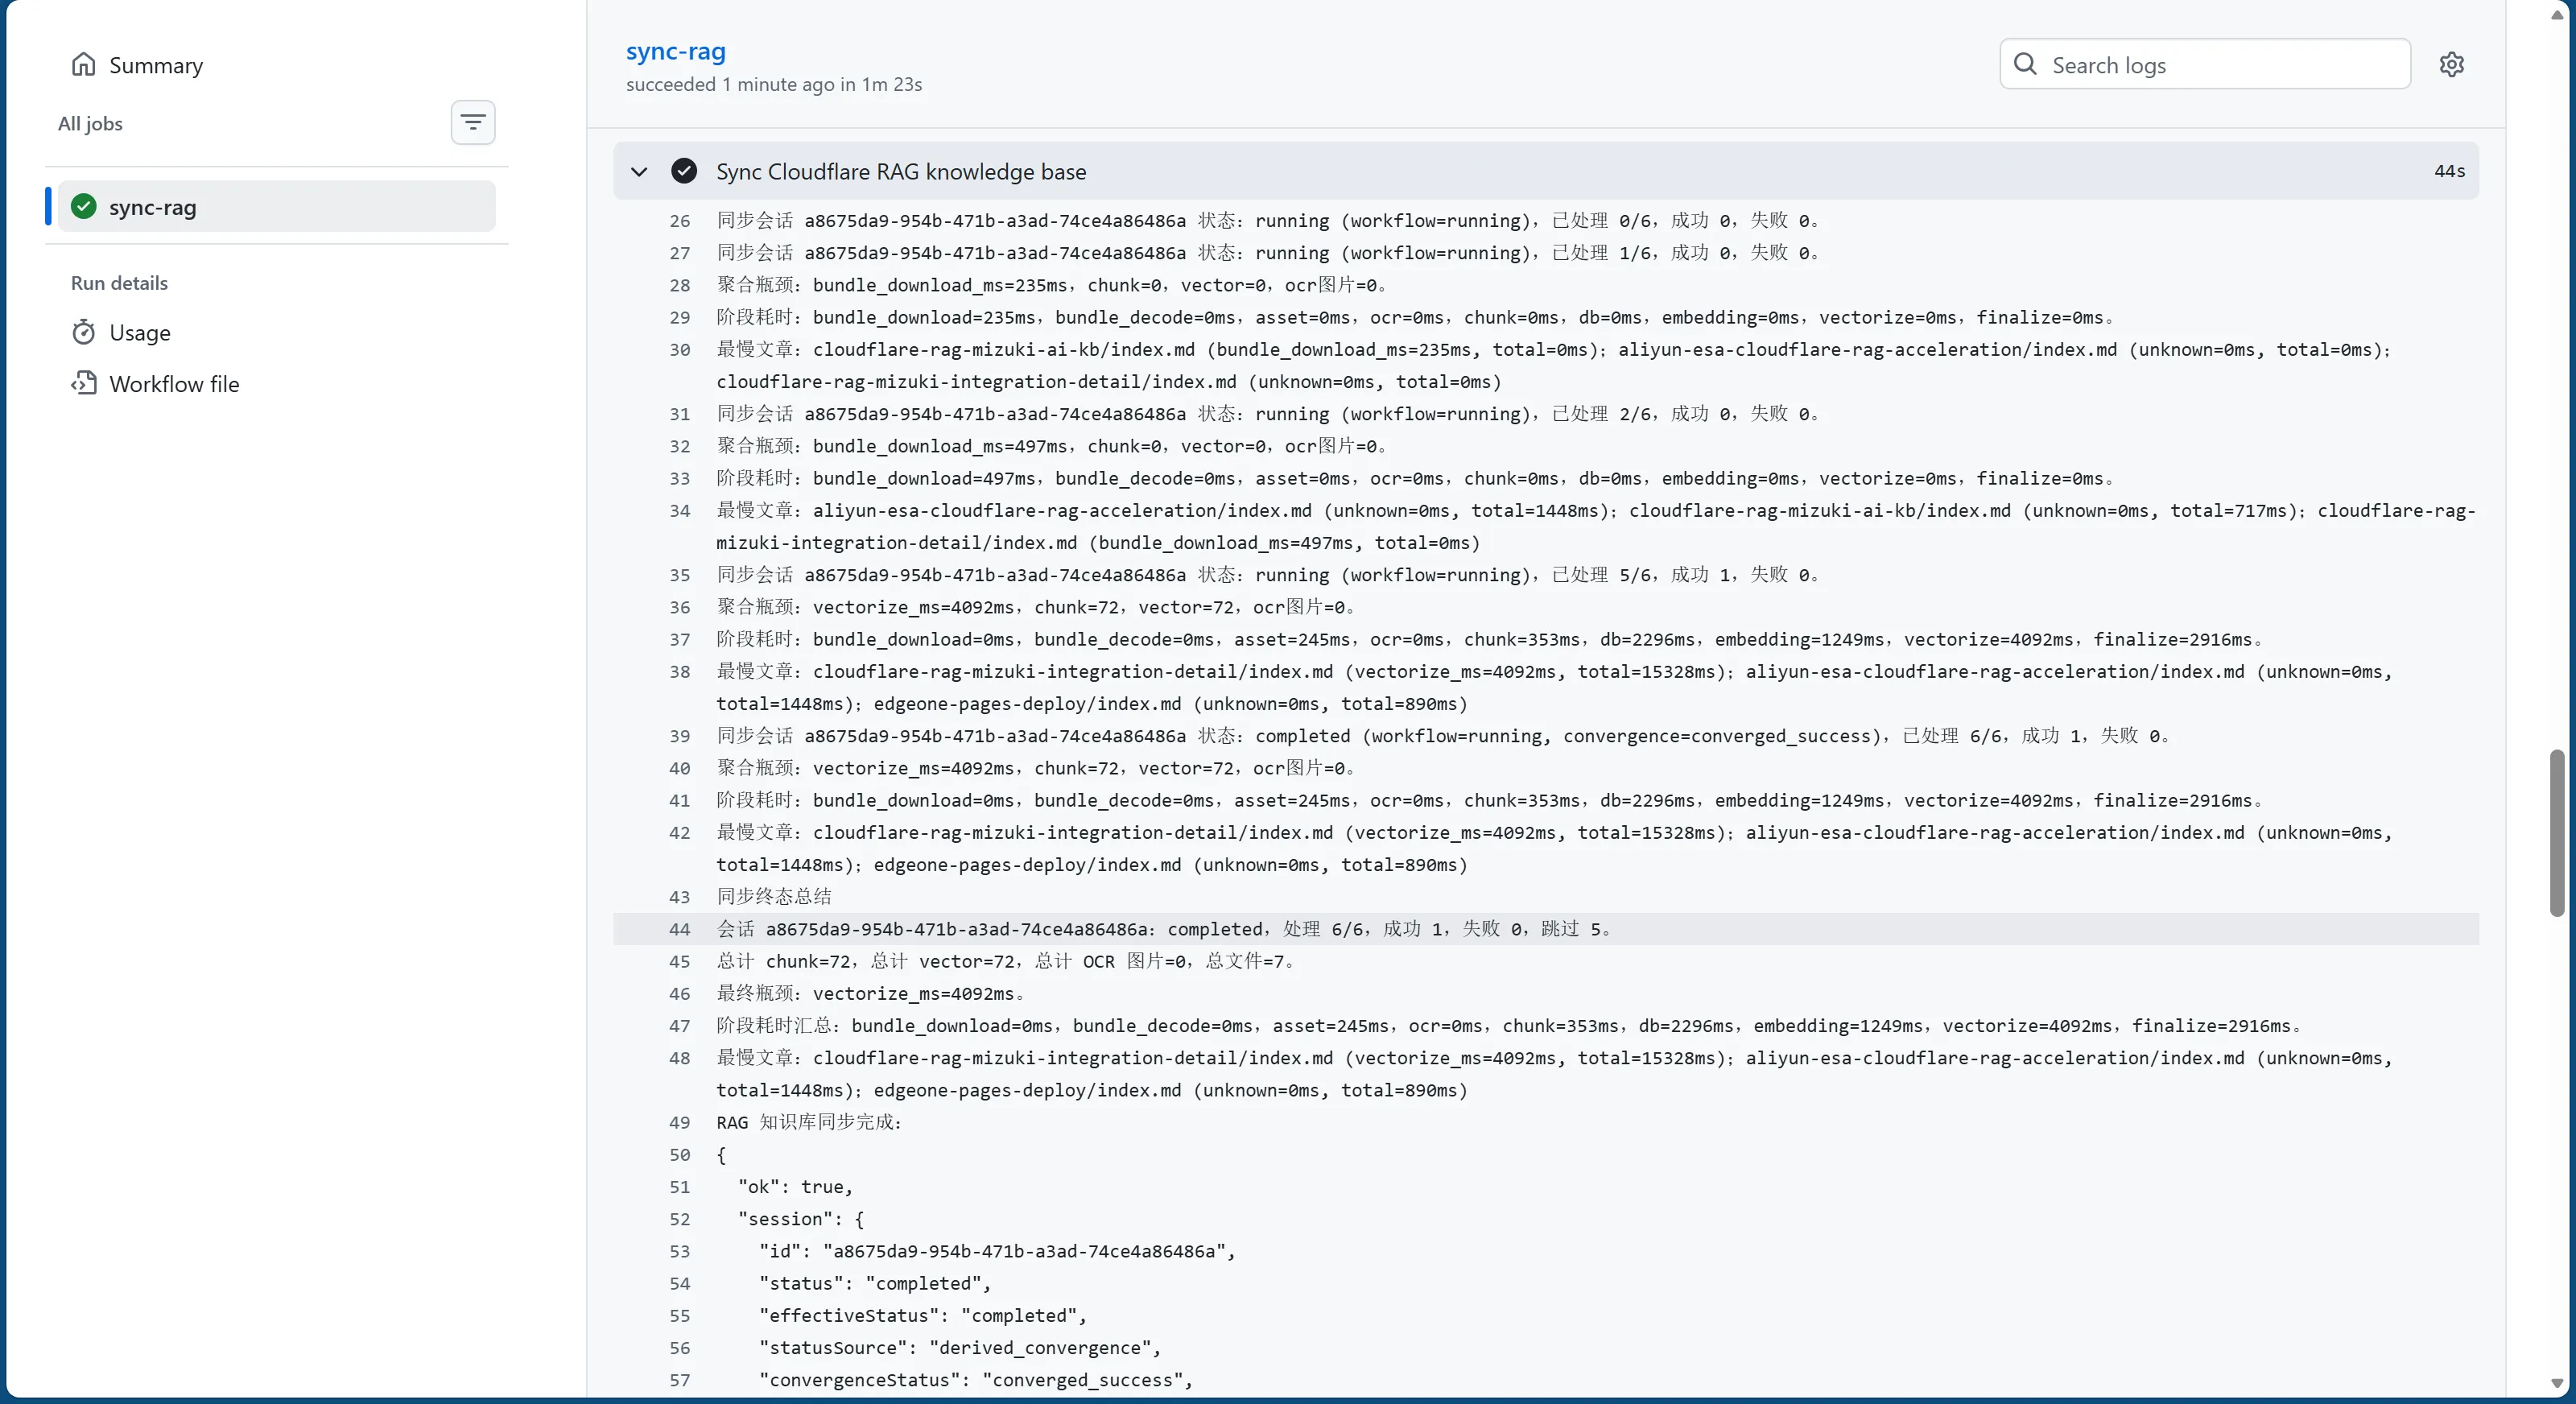Select highlighted log line number 44
The width and height of the screenshot is (2576, 1404).
coord(680,929)
